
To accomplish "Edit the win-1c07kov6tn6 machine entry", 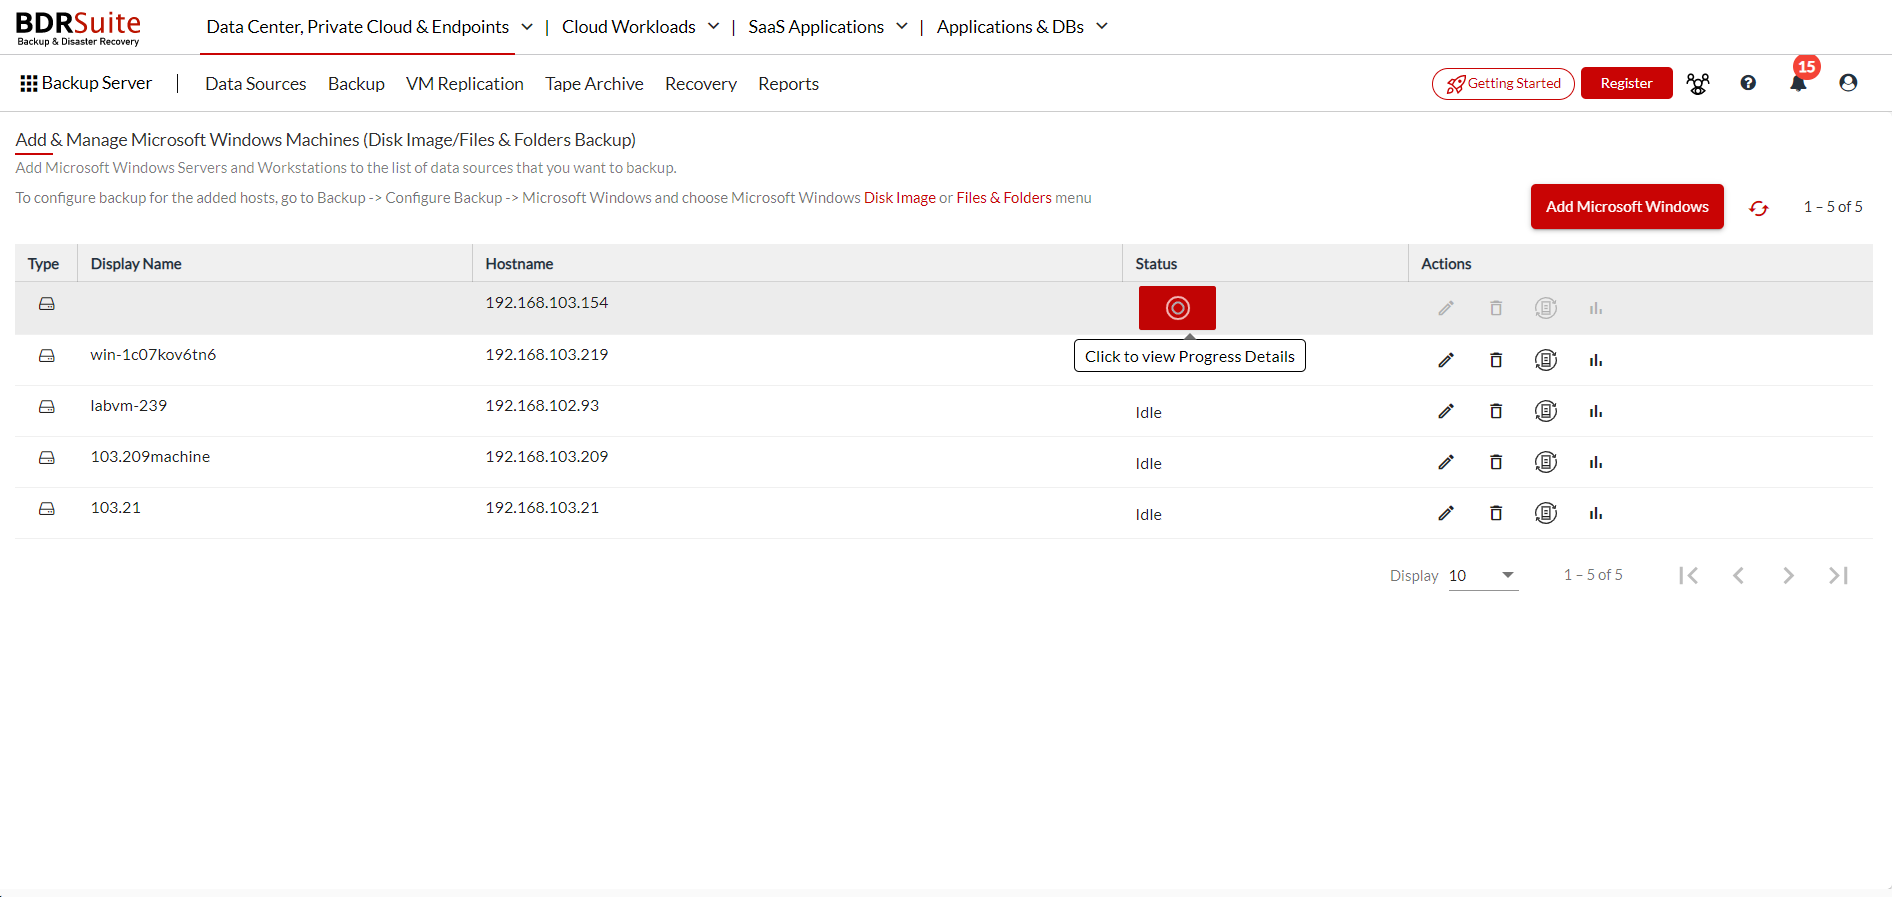I will click(1446, 360).
